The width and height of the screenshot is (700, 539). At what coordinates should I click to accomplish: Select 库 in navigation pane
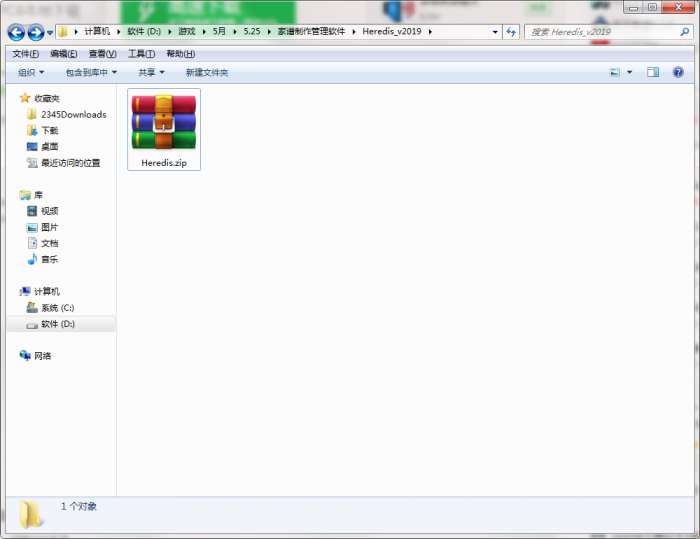pos(38,195)
